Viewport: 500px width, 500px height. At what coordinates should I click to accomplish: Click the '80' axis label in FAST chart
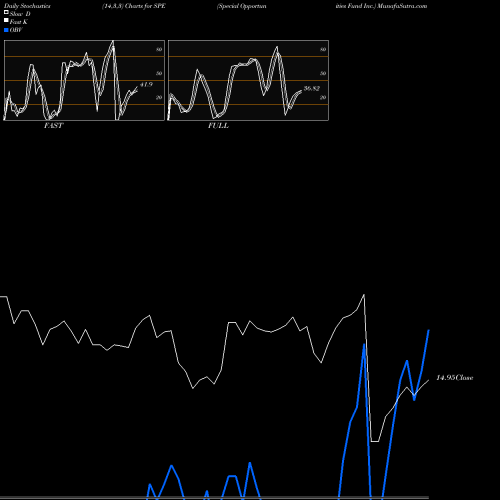[159, 49]
